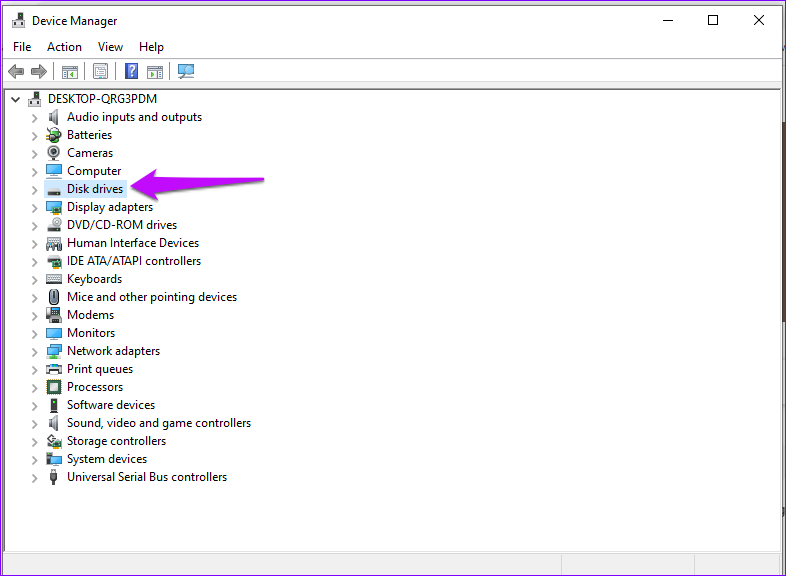
Task: Click the Mice and pointing devices icon
Action: pyautogui.click(x=54, y=297)
